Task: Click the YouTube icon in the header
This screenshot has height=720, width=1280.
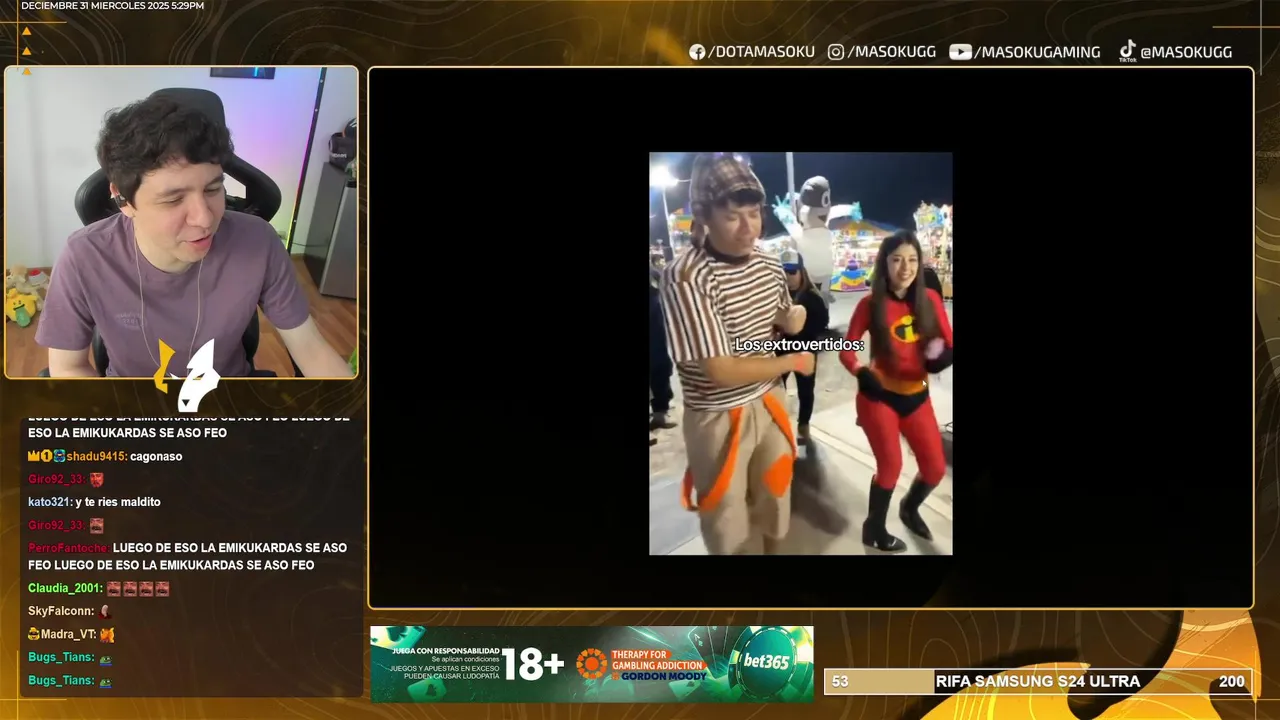Action: click(x=960, y=52)
